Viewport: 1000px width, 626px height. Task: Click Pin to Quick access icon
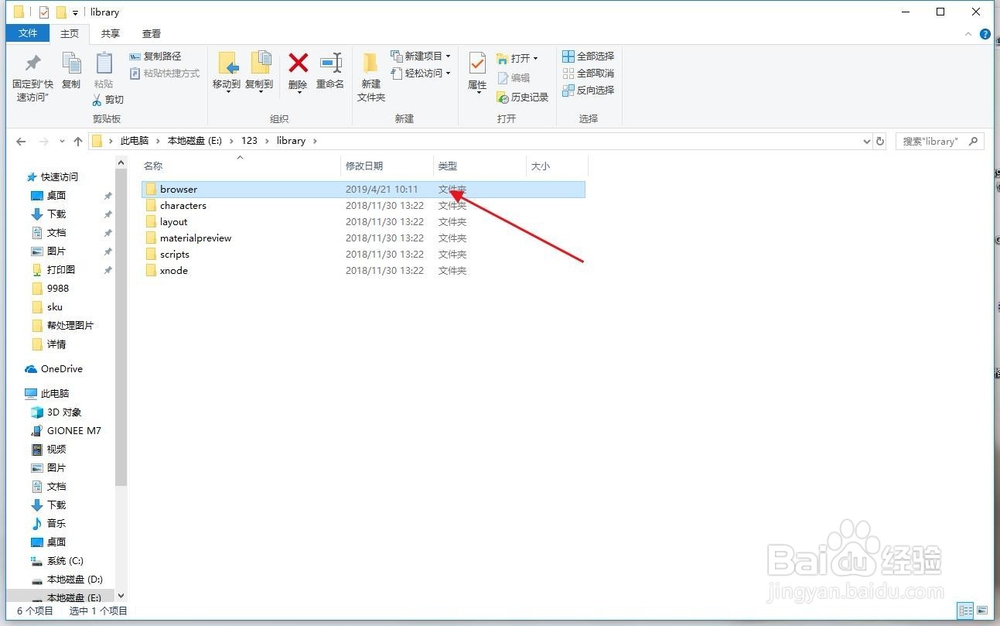coord(33,64)
